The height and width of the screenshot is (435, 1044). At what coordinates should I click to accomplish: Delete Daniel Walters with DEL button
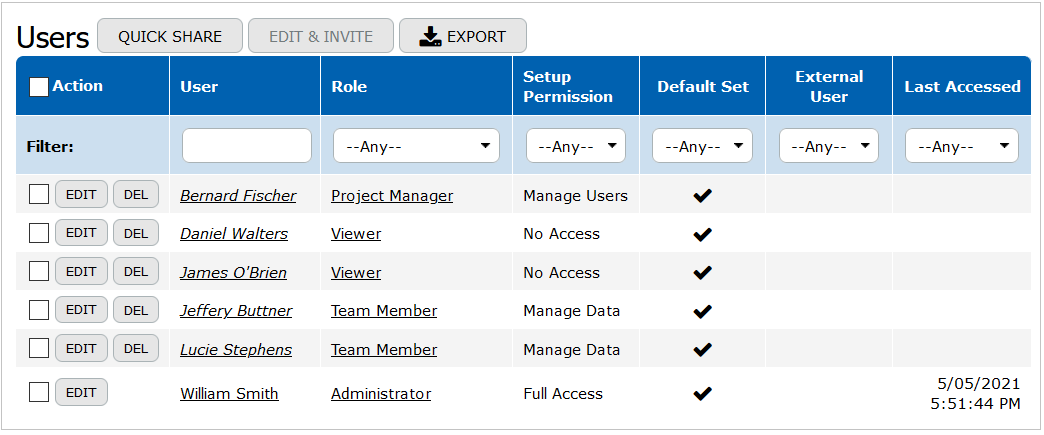(136, 233)
